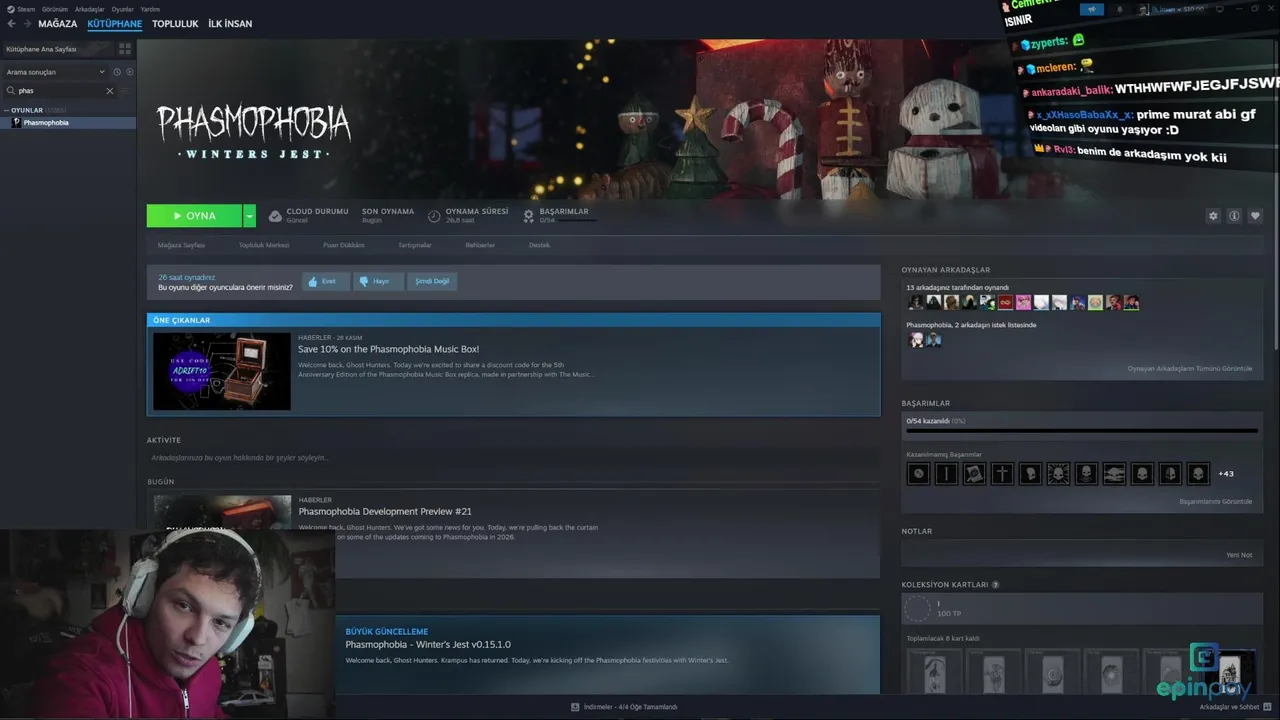The height and width of the screenshot is (720, 1280).
Task: Open 'Save 10% on the Phasmophobia Music Box!' headline
Action: tap(388, 349)
